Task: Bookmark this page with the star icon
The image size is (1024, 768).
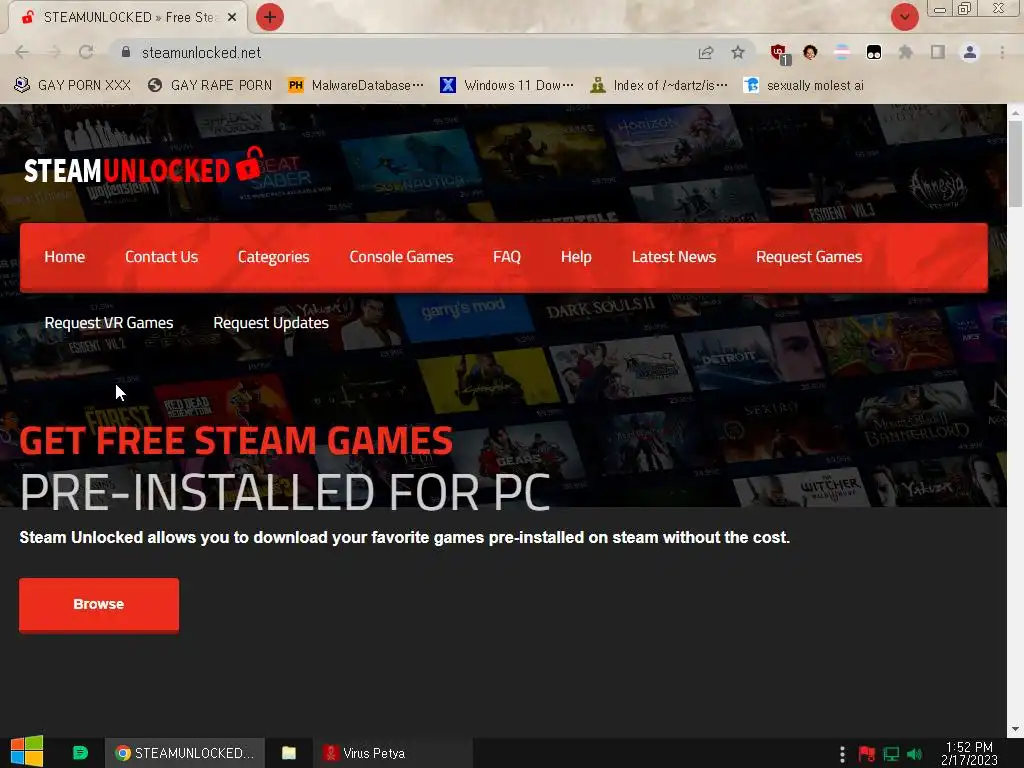Action: point(738,52)
